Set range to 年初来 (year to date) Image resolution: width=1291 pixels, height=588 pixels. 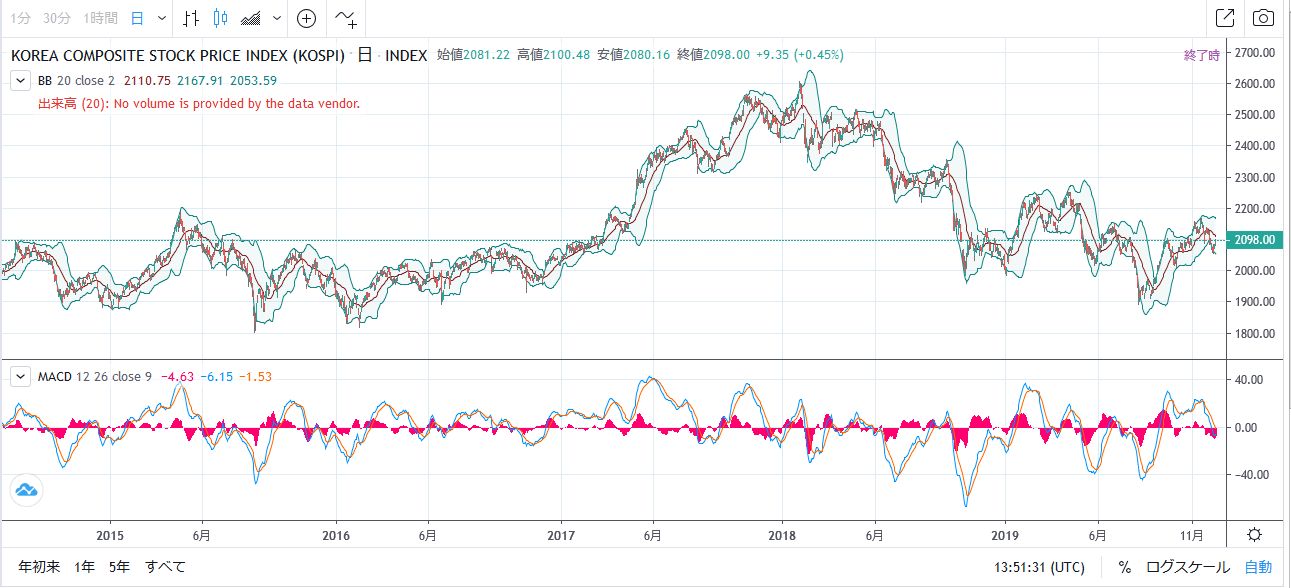[39, 567]
